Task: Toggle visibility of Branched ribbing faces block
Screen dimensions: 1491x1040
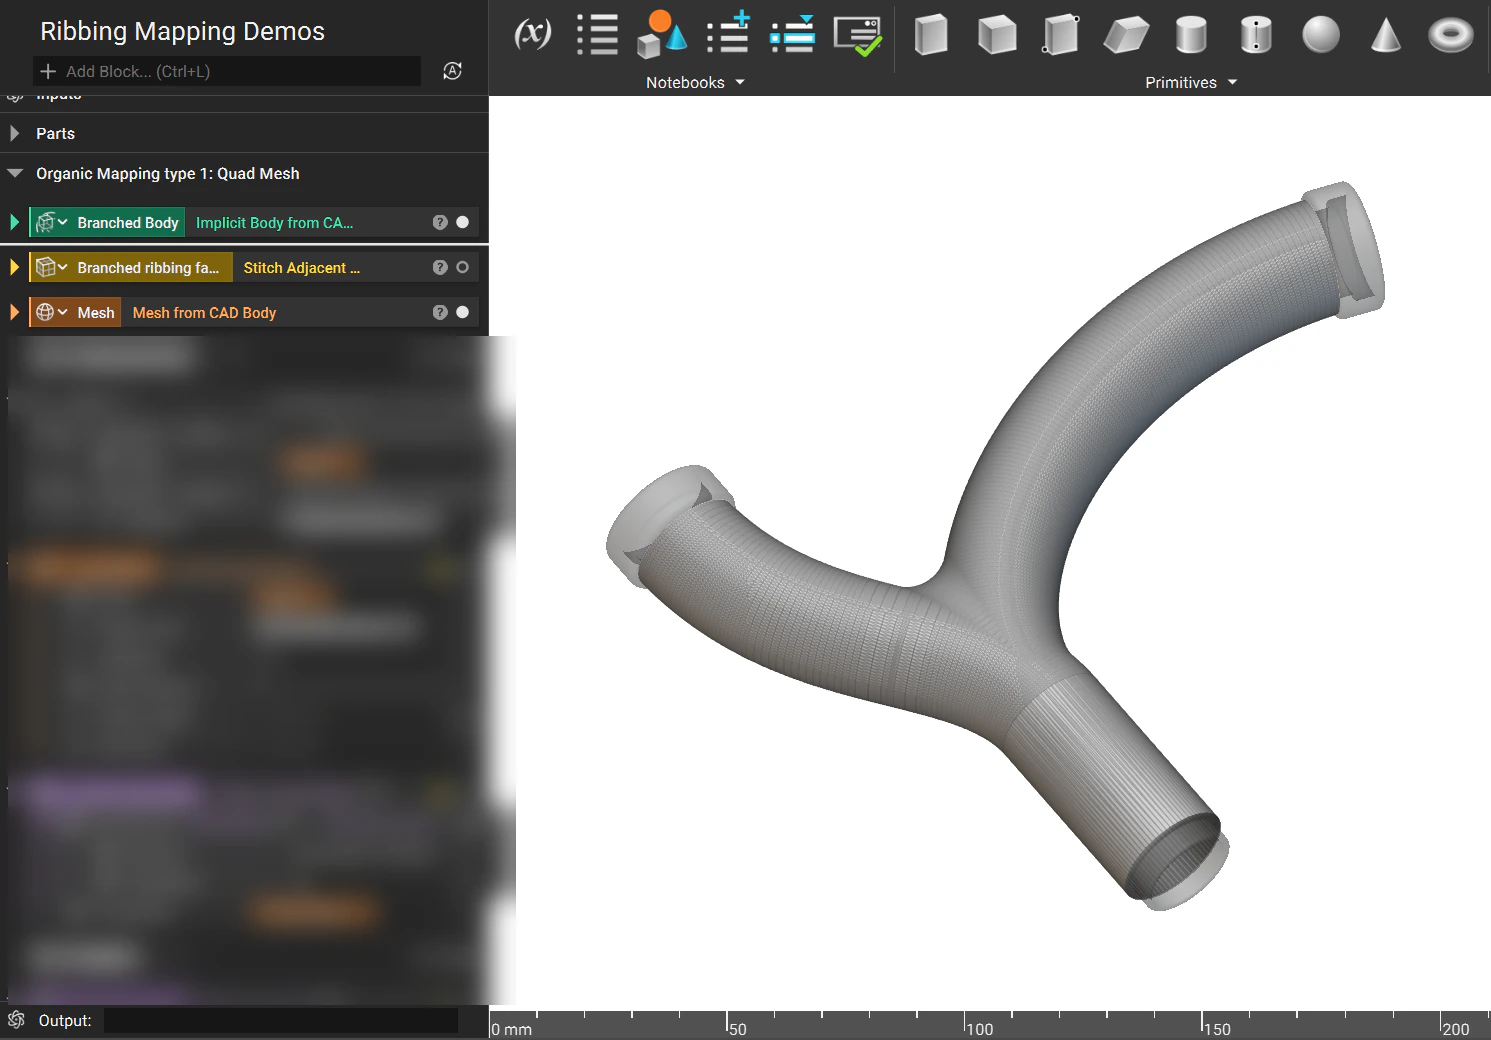Action: pyautogui.click(x=462, y=267)
